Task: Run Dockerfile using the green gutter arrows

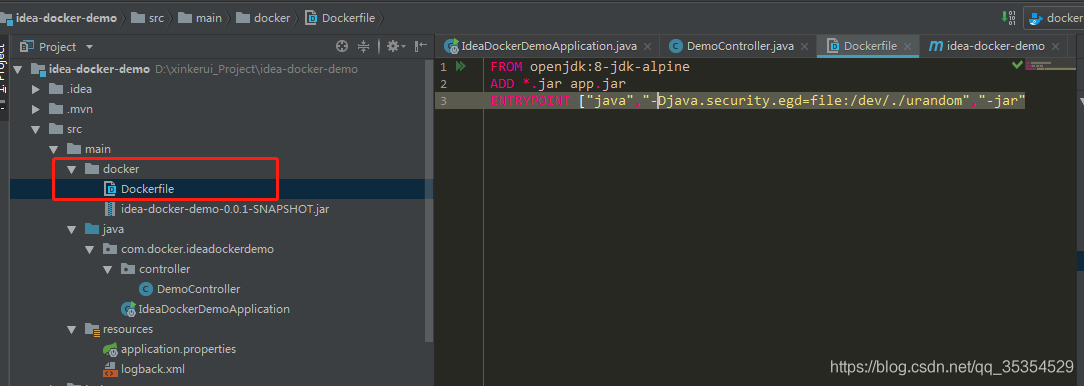Action: (461, 66)
